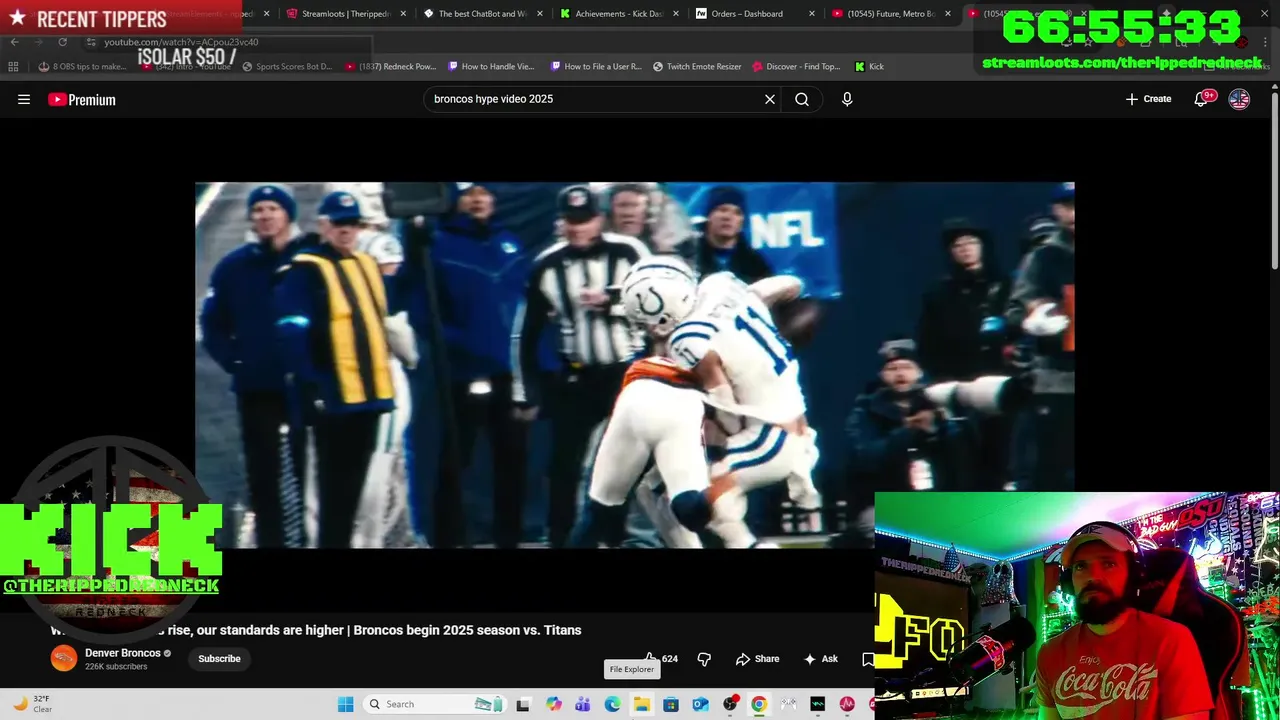Run search with the magnifier button

pos(802,99)
